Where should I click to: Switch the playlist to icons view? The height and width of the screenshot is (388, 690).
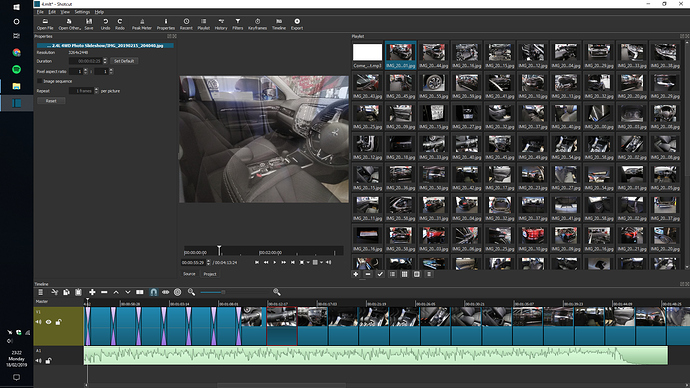(x=417, y=274)
